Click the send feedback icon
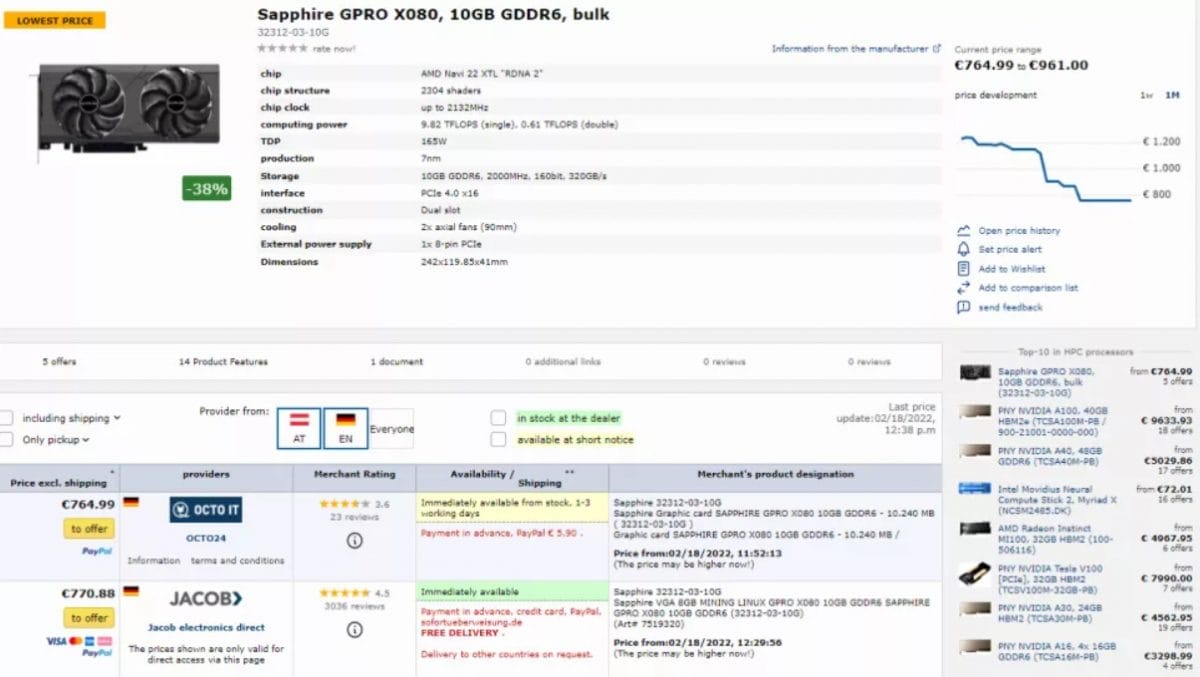This screenshot has width=1200, height=677. click(x=963, y=305)
